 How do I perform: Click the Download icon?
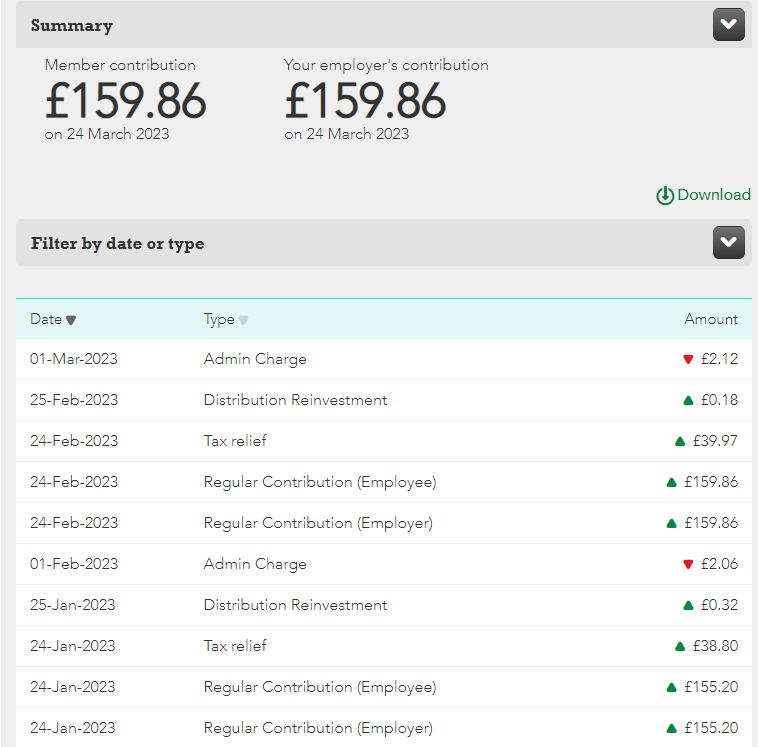pos(665,196)
